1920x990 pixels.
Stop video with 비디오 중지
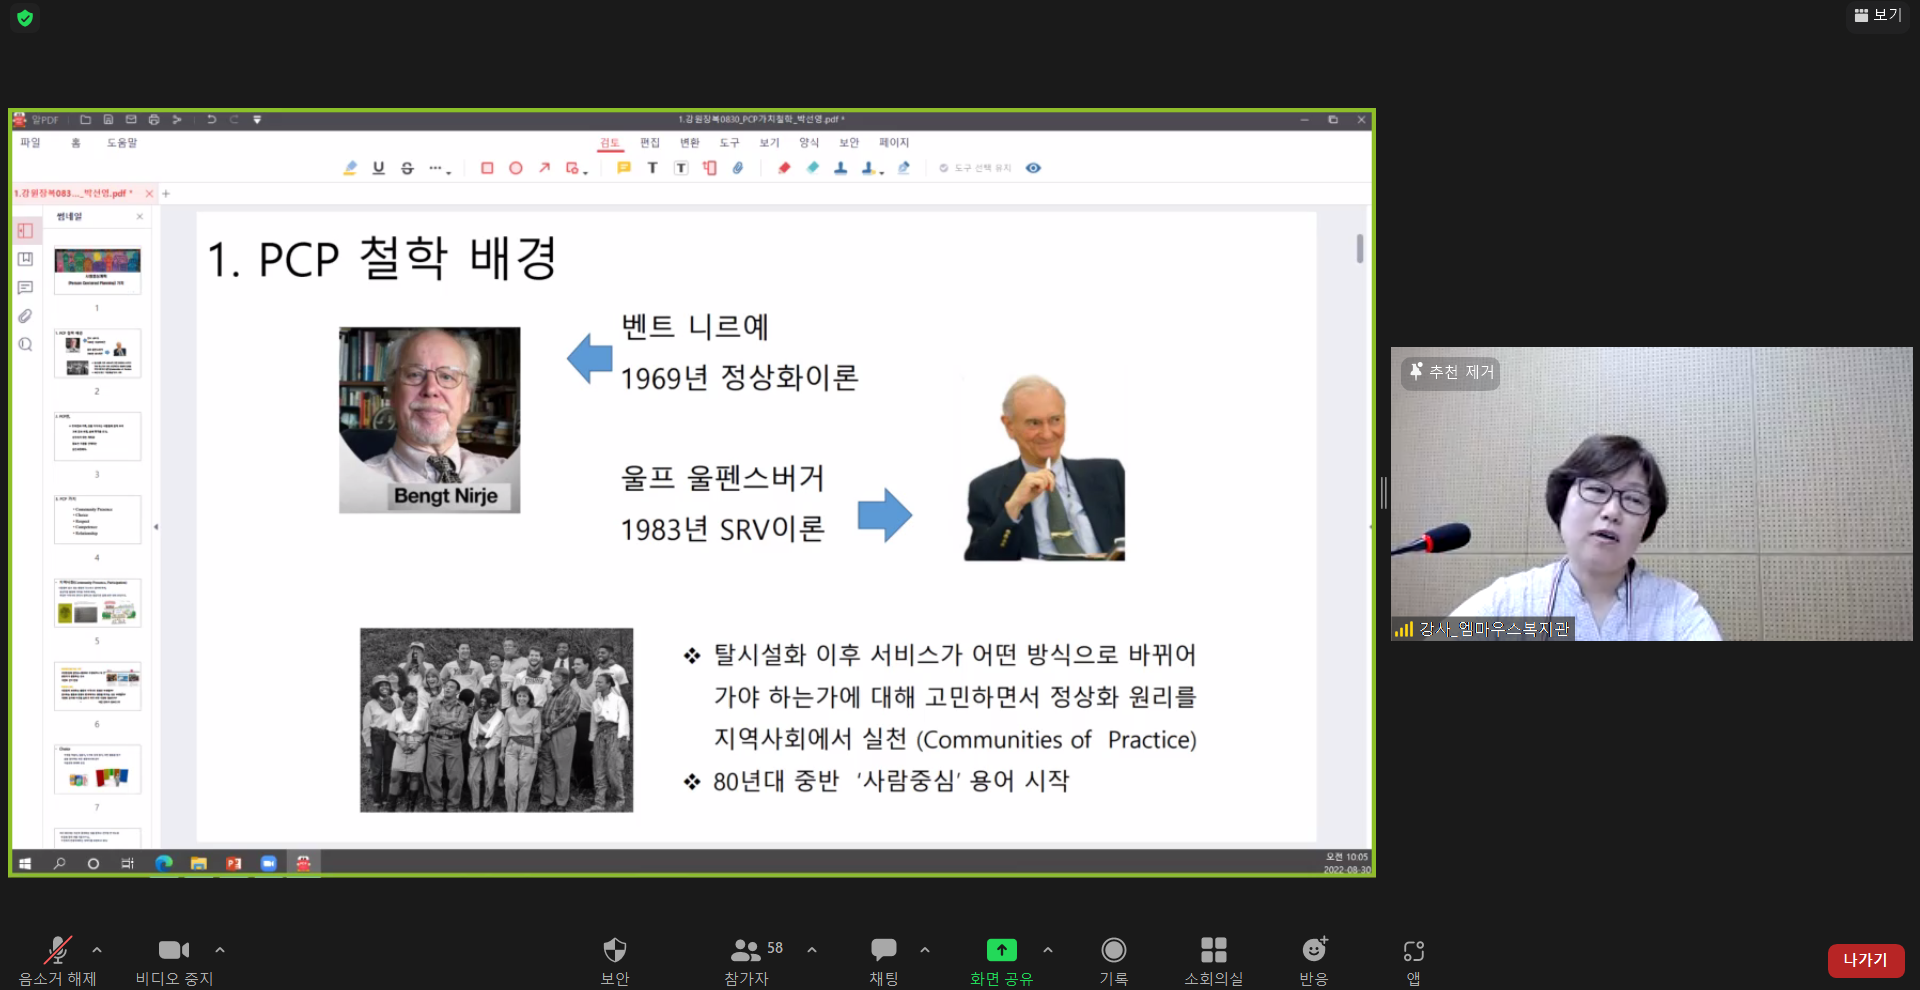click(174, 960)
